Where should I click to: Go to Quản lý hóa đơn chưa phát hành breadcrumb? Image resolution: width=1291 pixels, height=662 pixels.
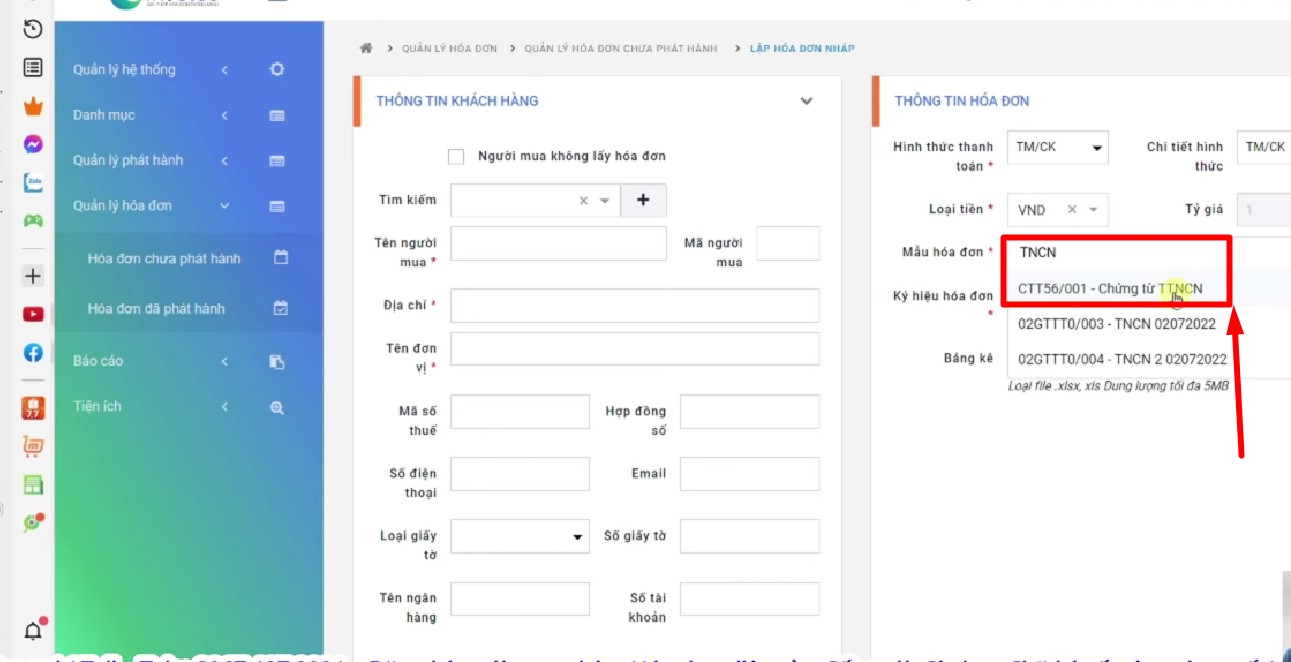click(x=621, y=48)
